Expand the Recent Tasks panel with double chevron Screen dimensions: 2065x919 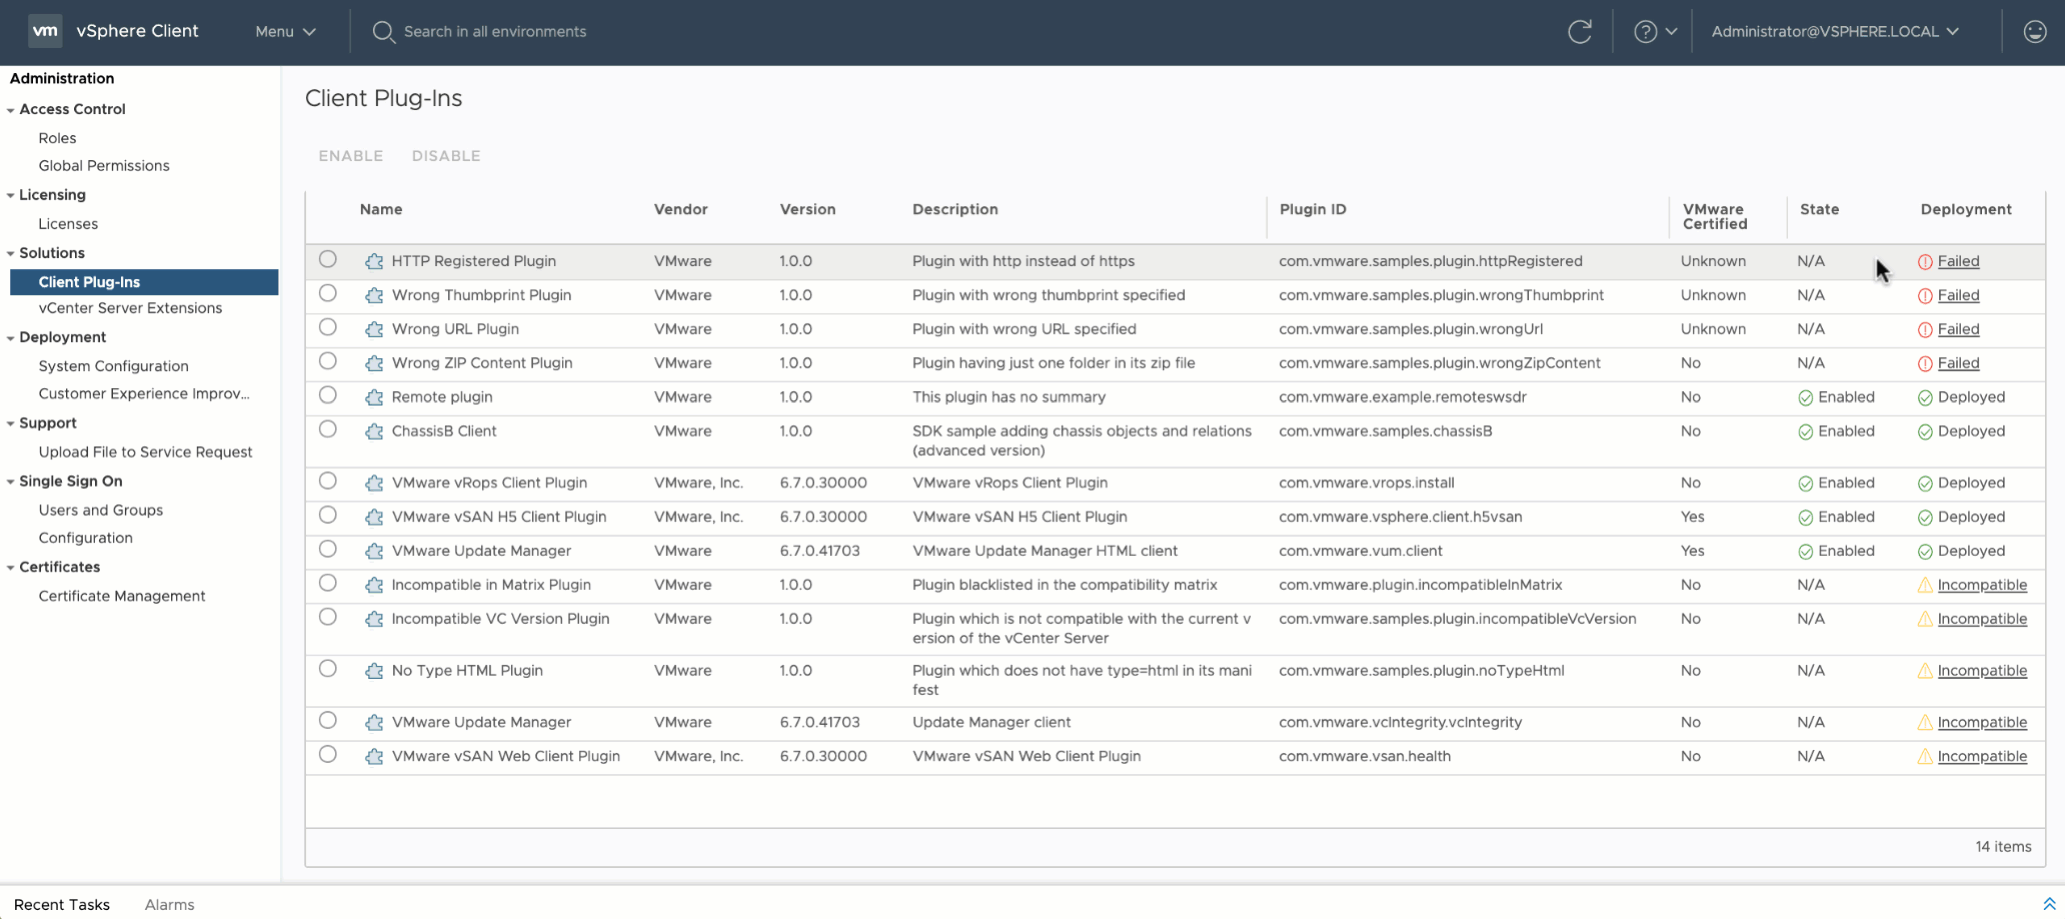click(2049, 904)
